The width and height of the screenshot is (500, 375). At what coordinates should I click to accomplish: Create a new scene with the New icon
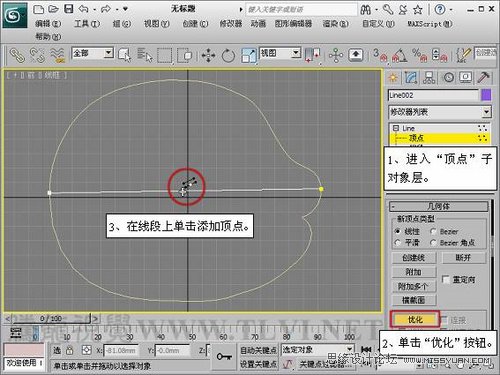38,9
